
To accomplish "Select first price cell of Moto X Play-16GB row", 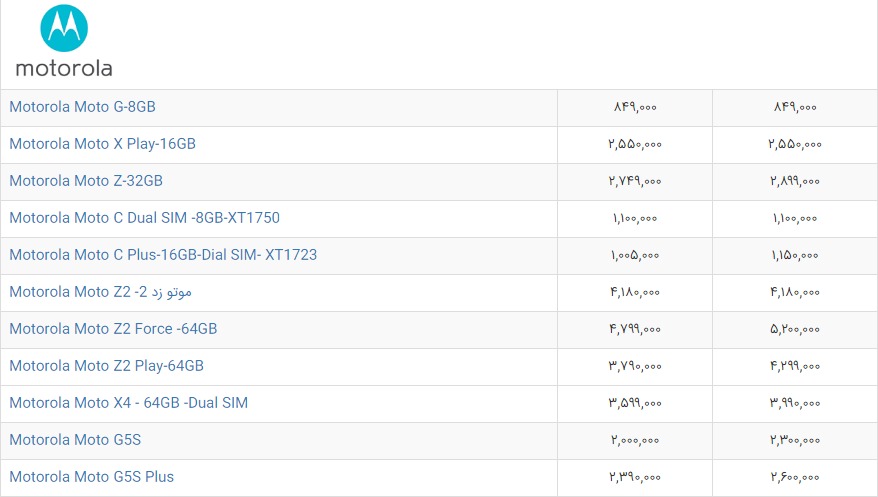I will [x=635, y=145].
